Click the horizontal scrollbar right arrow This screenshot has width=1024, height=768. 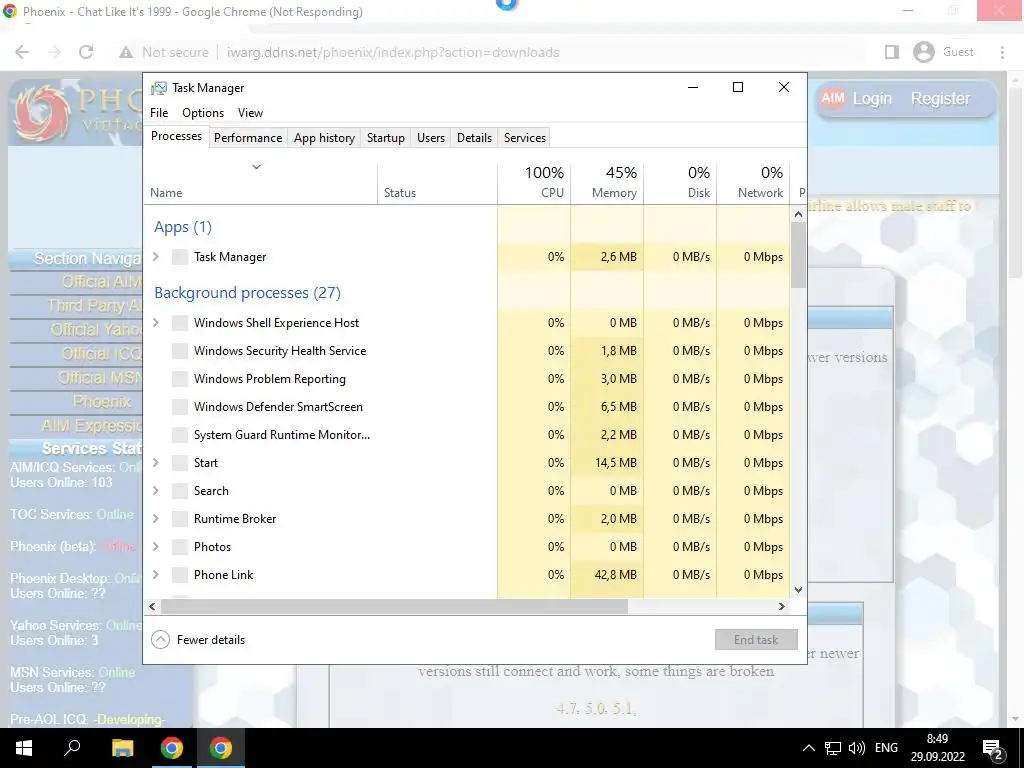(782, 607)
